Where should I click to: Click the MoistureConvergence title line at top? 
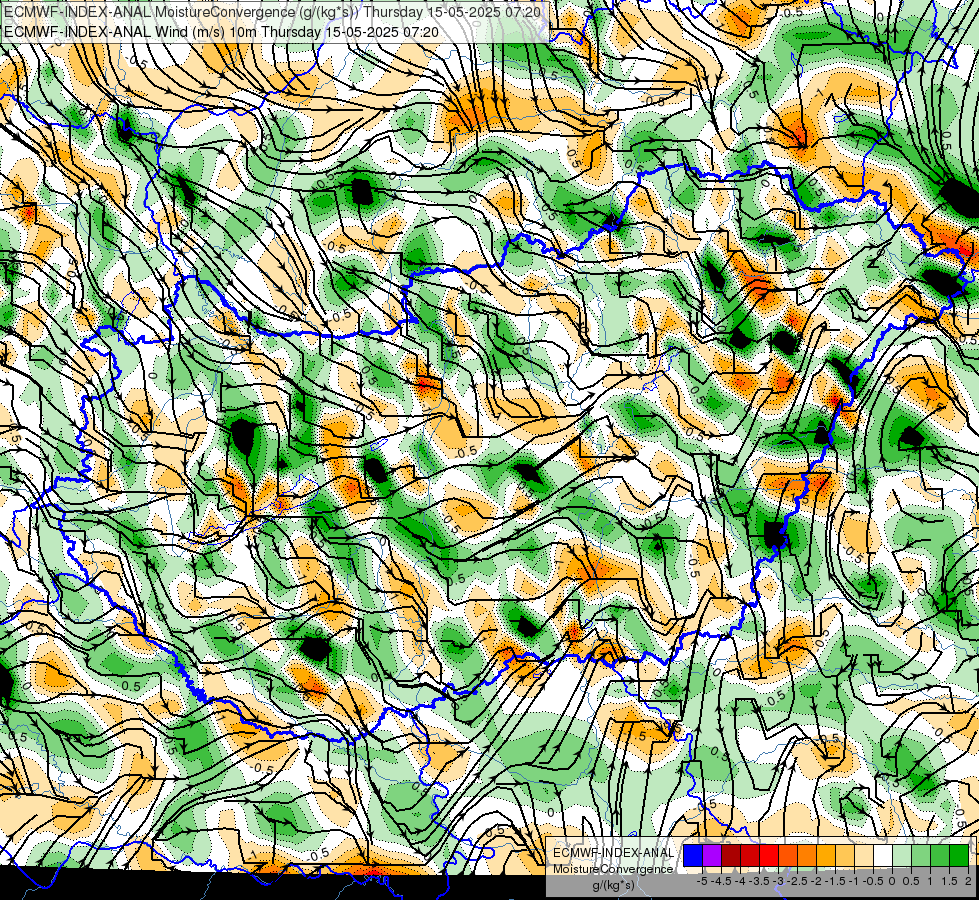[x=273, y=12]
